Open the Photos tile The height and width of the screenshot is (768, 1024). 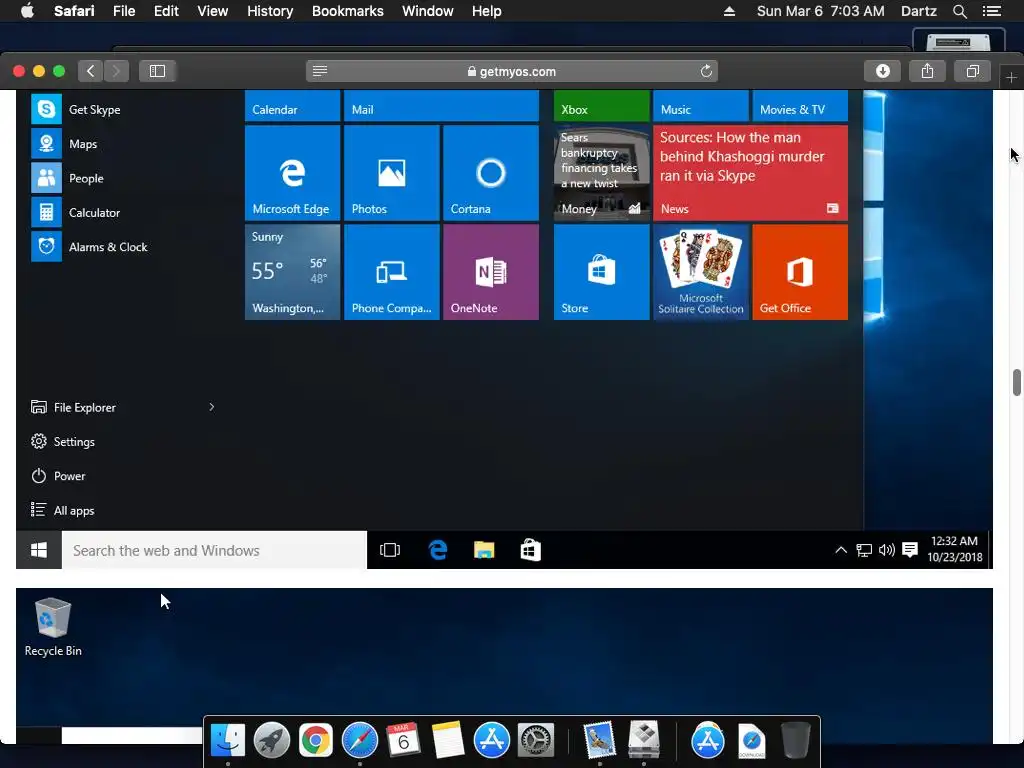391,173
